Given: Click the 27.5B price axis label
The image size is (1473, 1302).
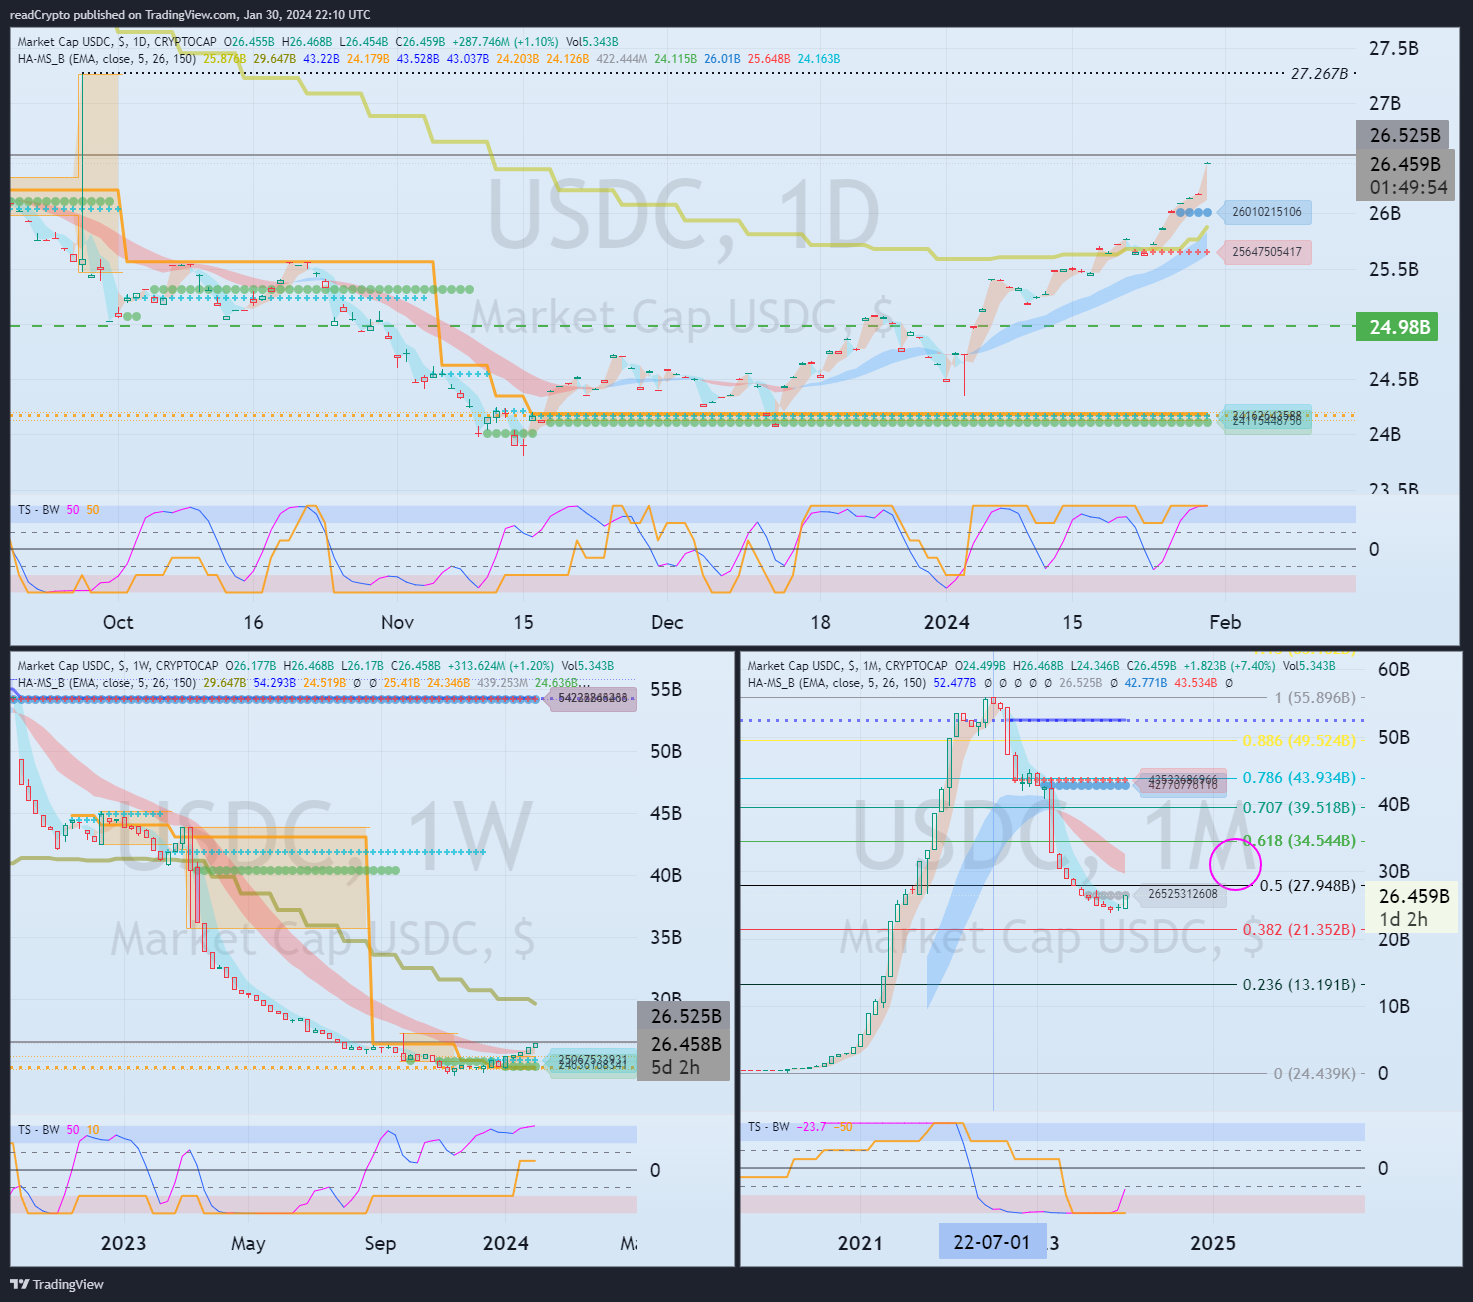Looking at the screenshot, I should 1393,48.
